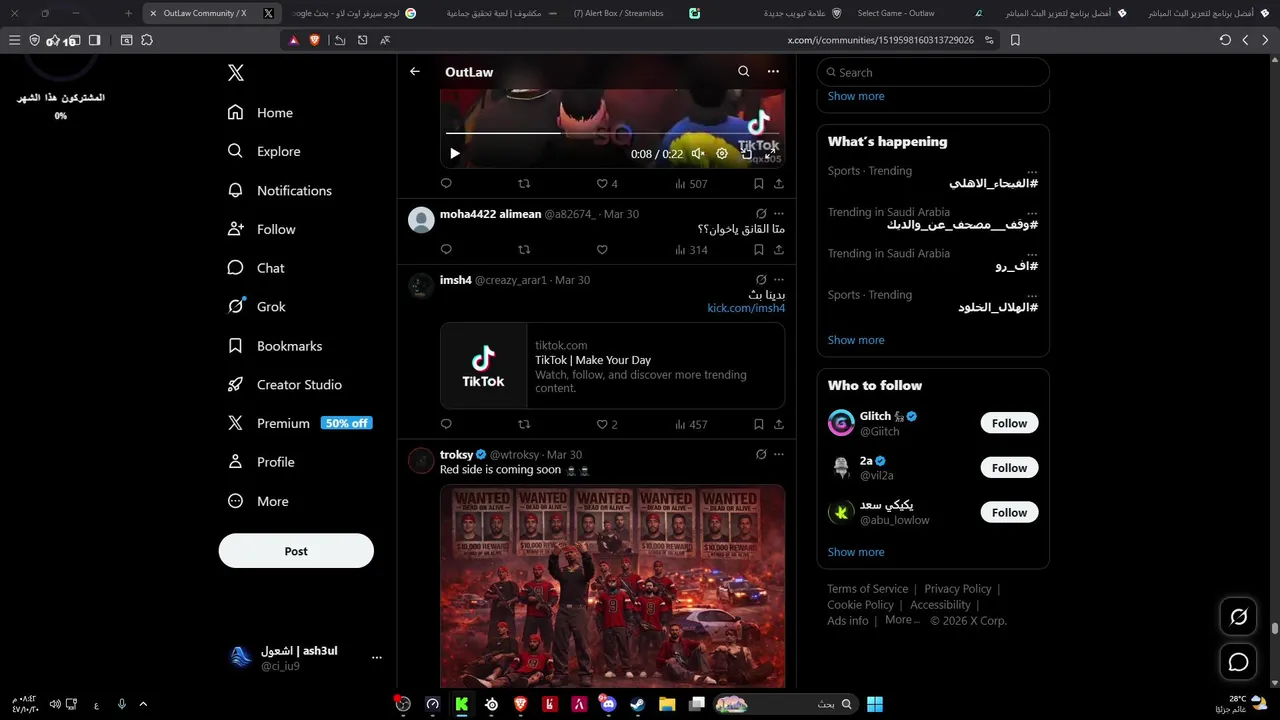Open the floating Grok button
This screenshot has height=720, width=1280.
(x=1239, y=617)
